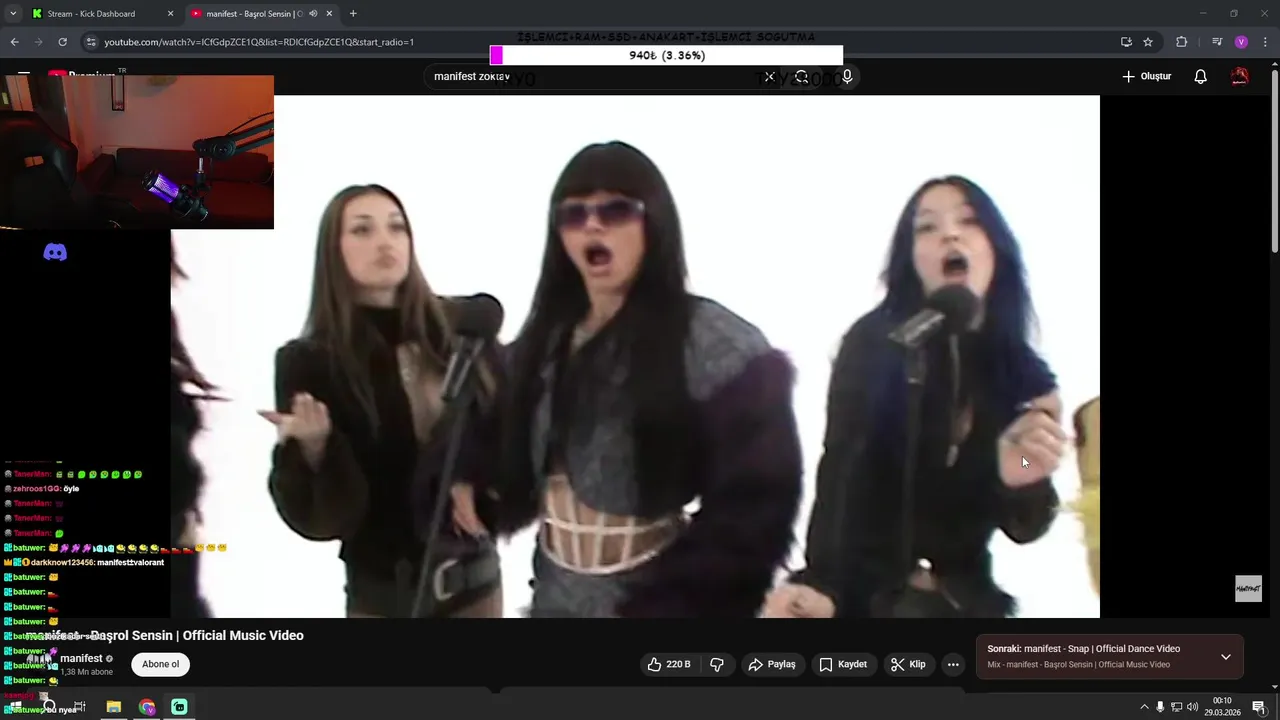Click the video player to pause
Screen dimensions: 1280x720
point(635,356)
